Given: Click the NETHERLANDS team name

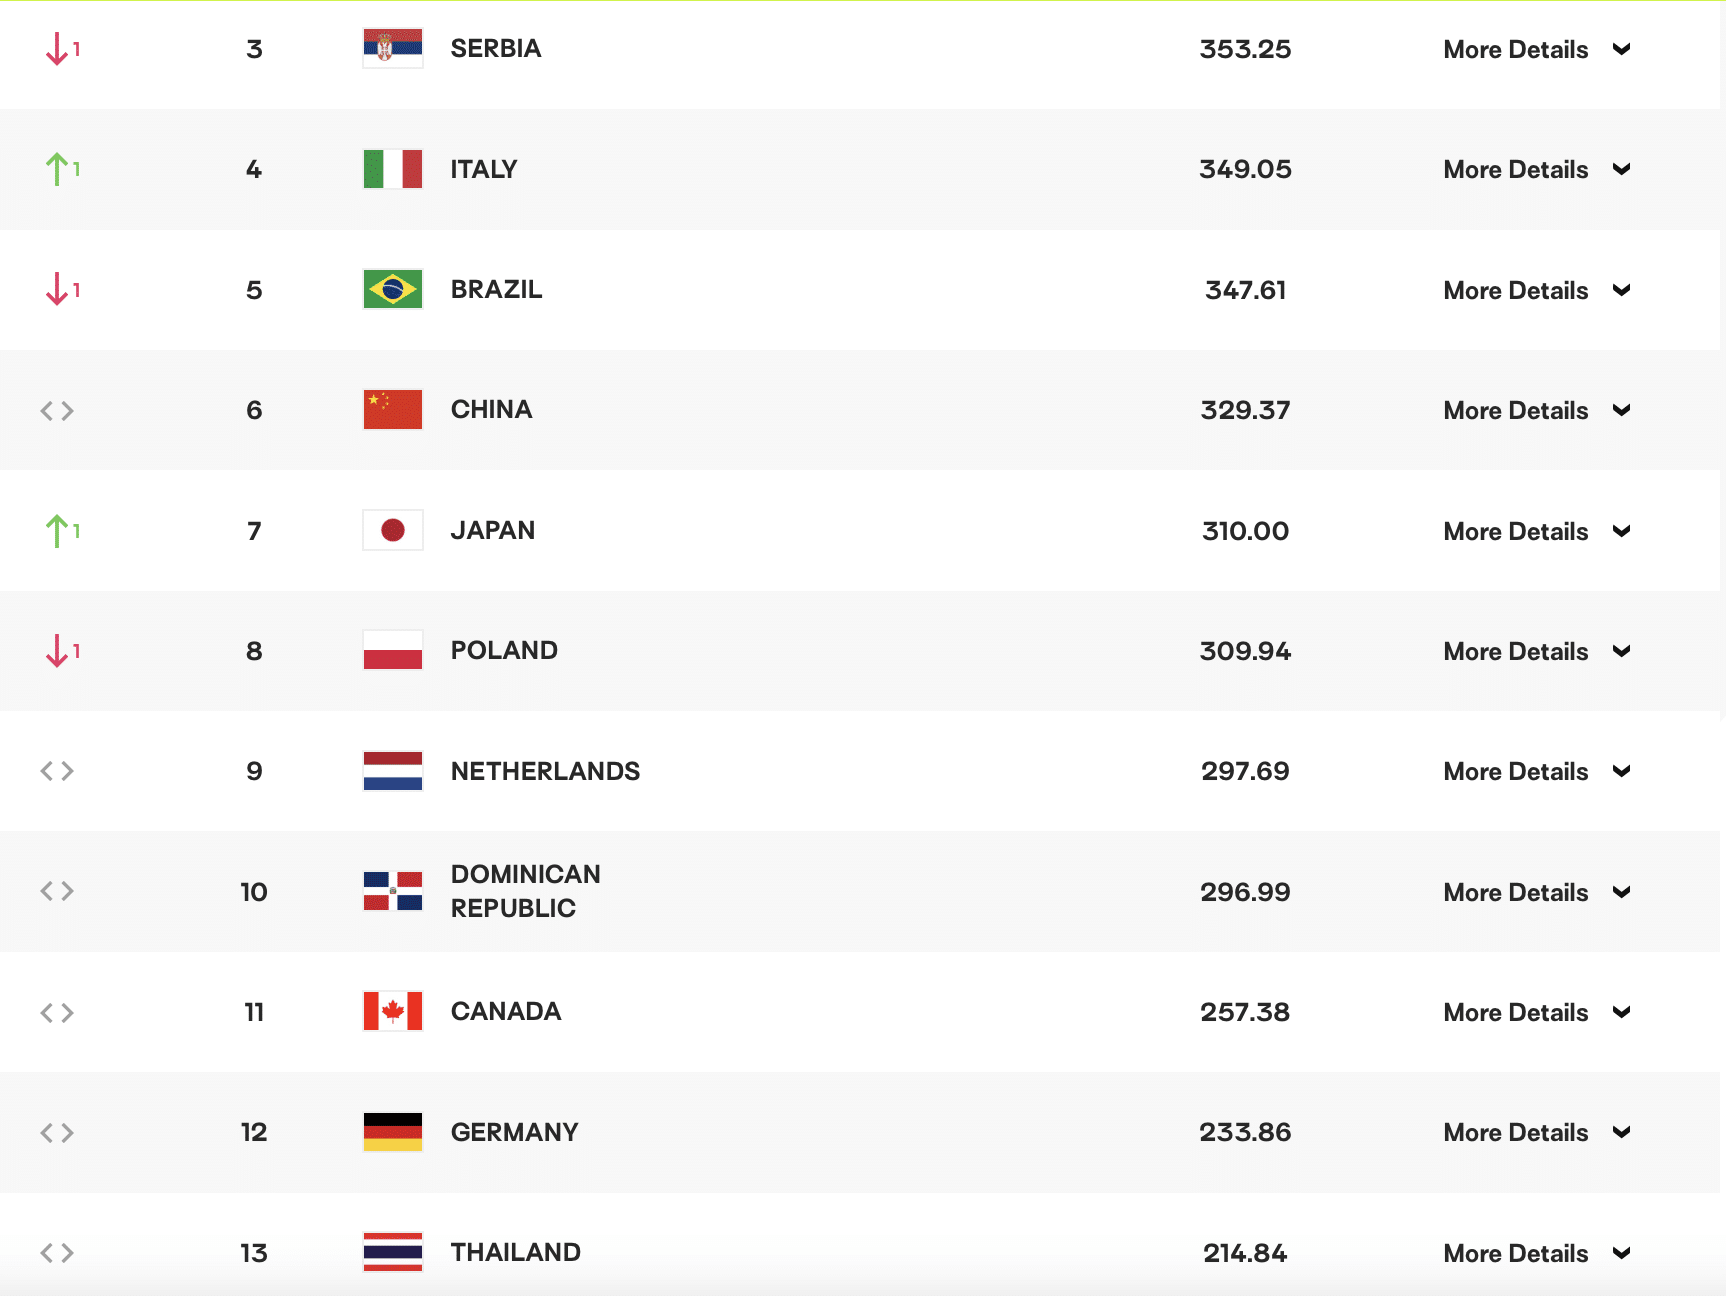Looking at the screenshot, I should 545,771.
